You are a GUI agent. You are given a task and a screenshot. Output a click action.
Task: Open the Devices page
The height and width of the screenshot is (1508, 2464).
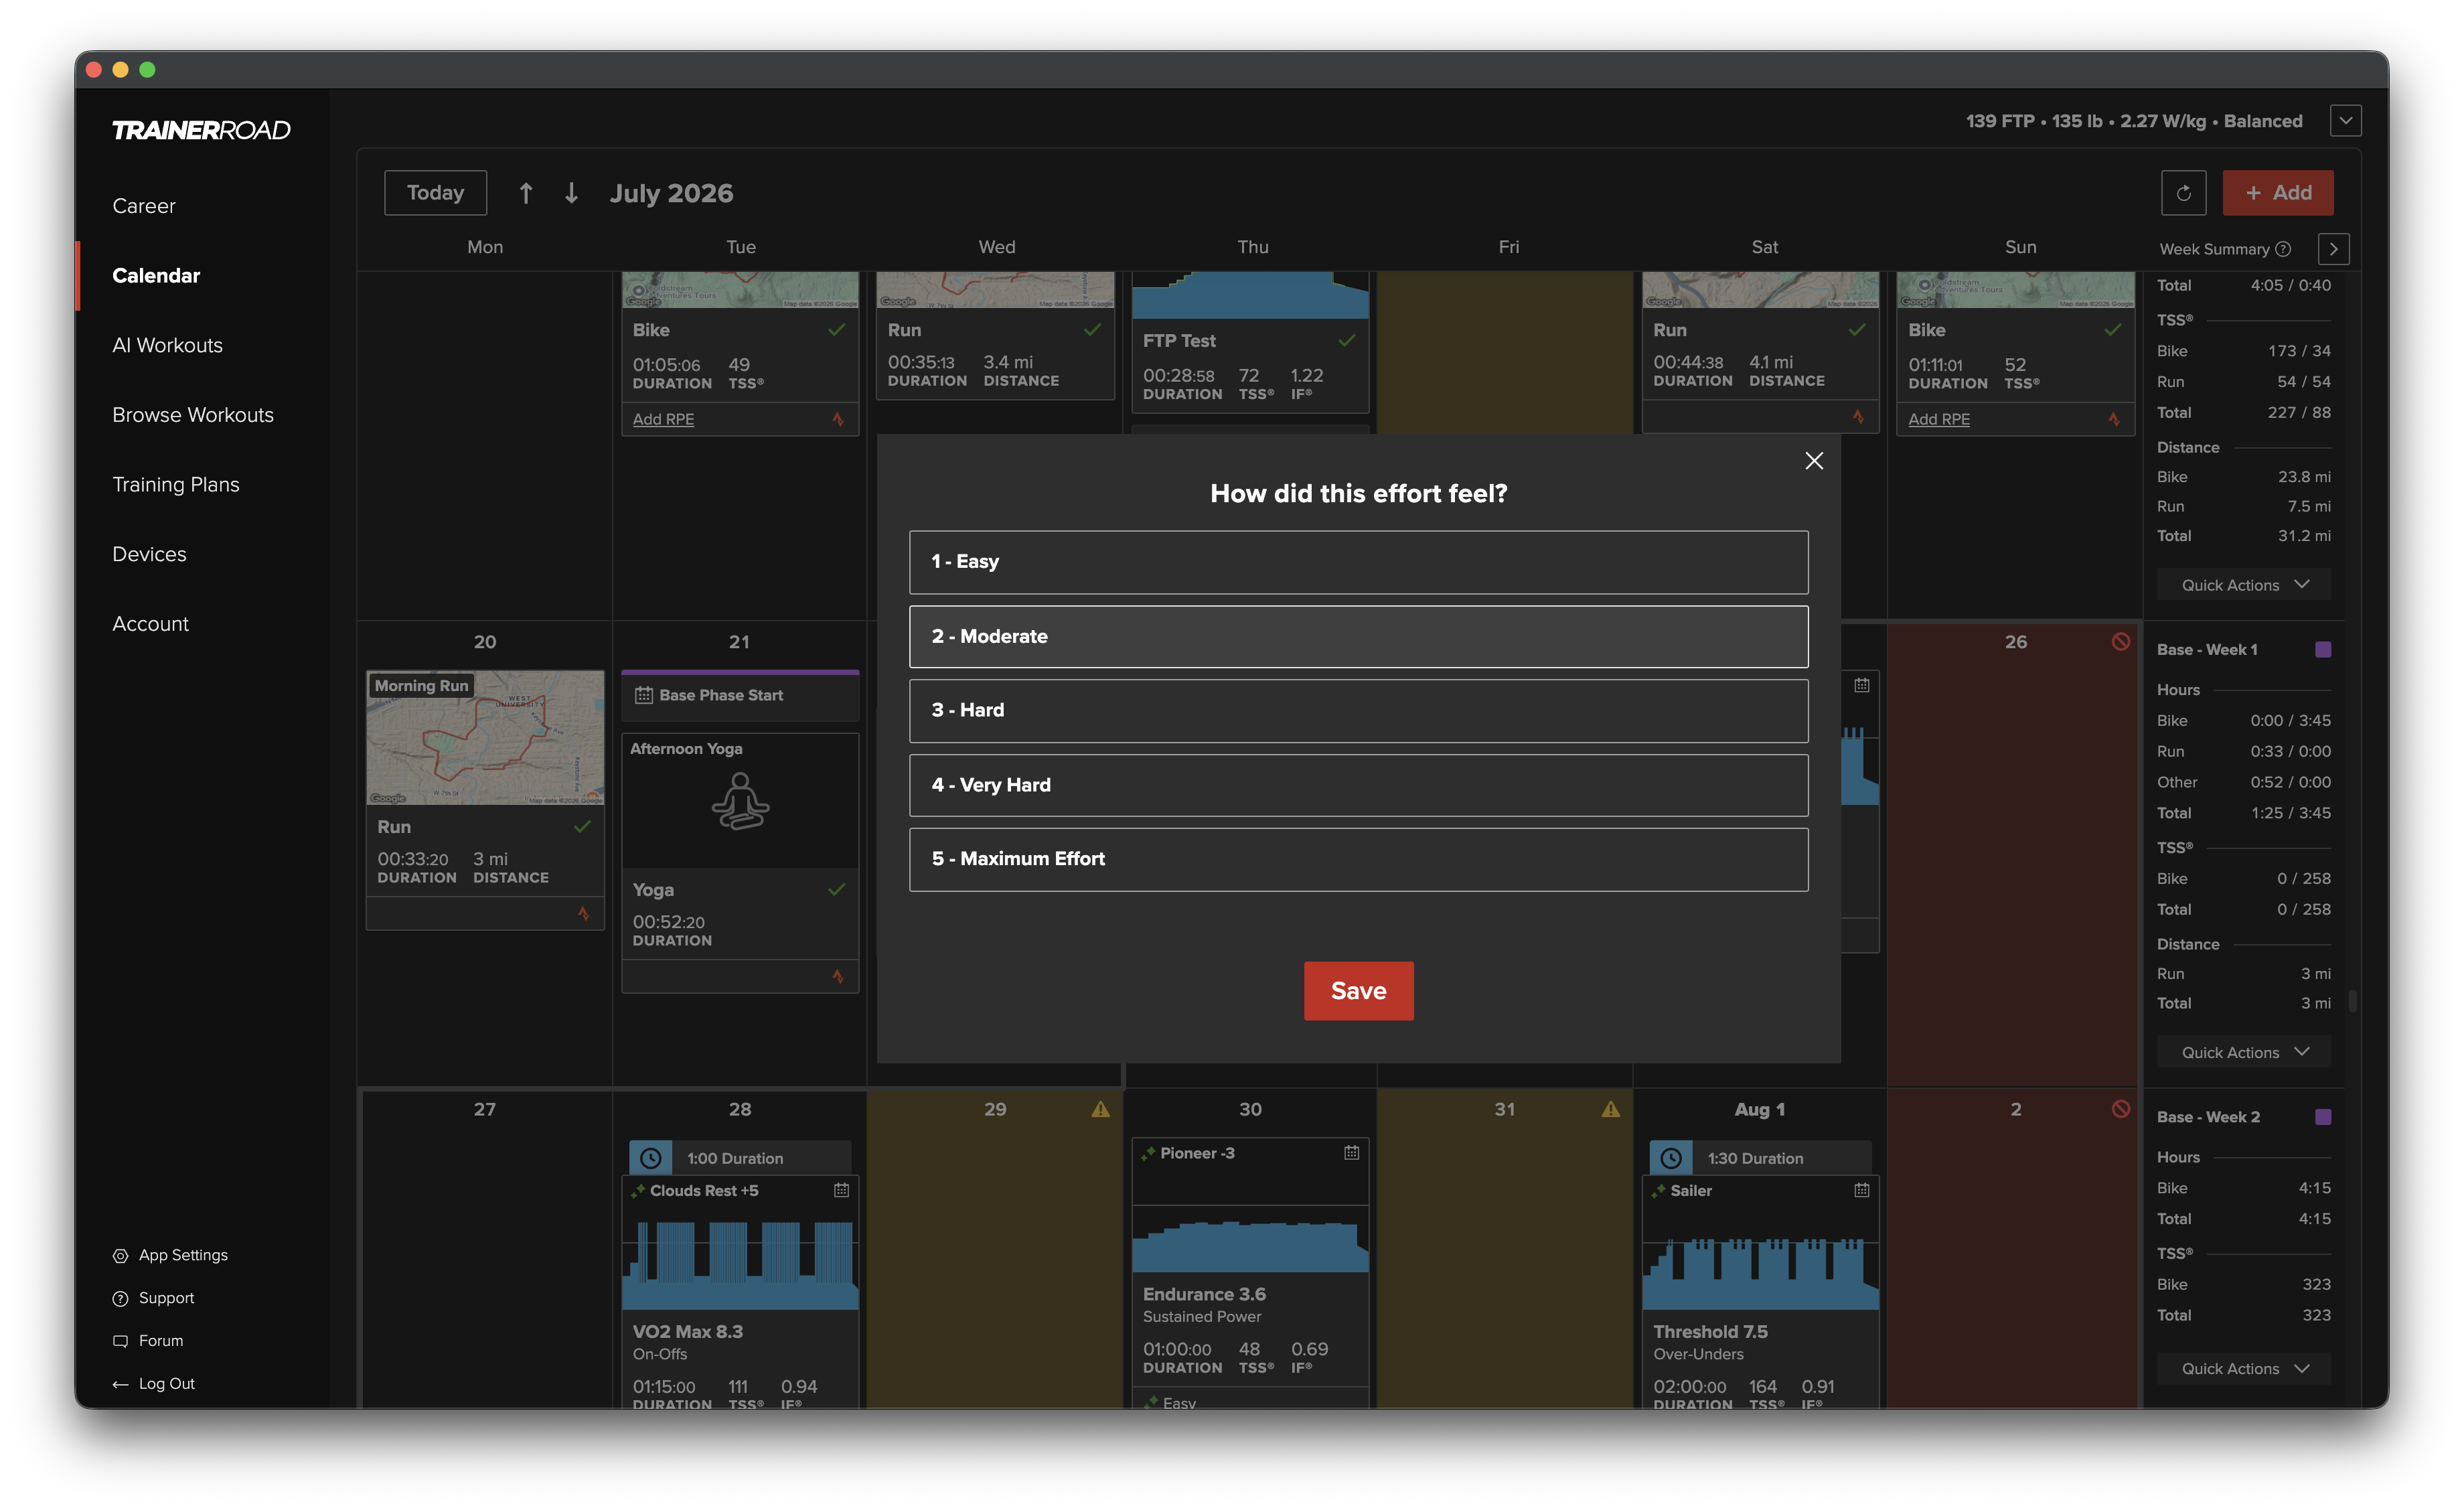point(149,554)
